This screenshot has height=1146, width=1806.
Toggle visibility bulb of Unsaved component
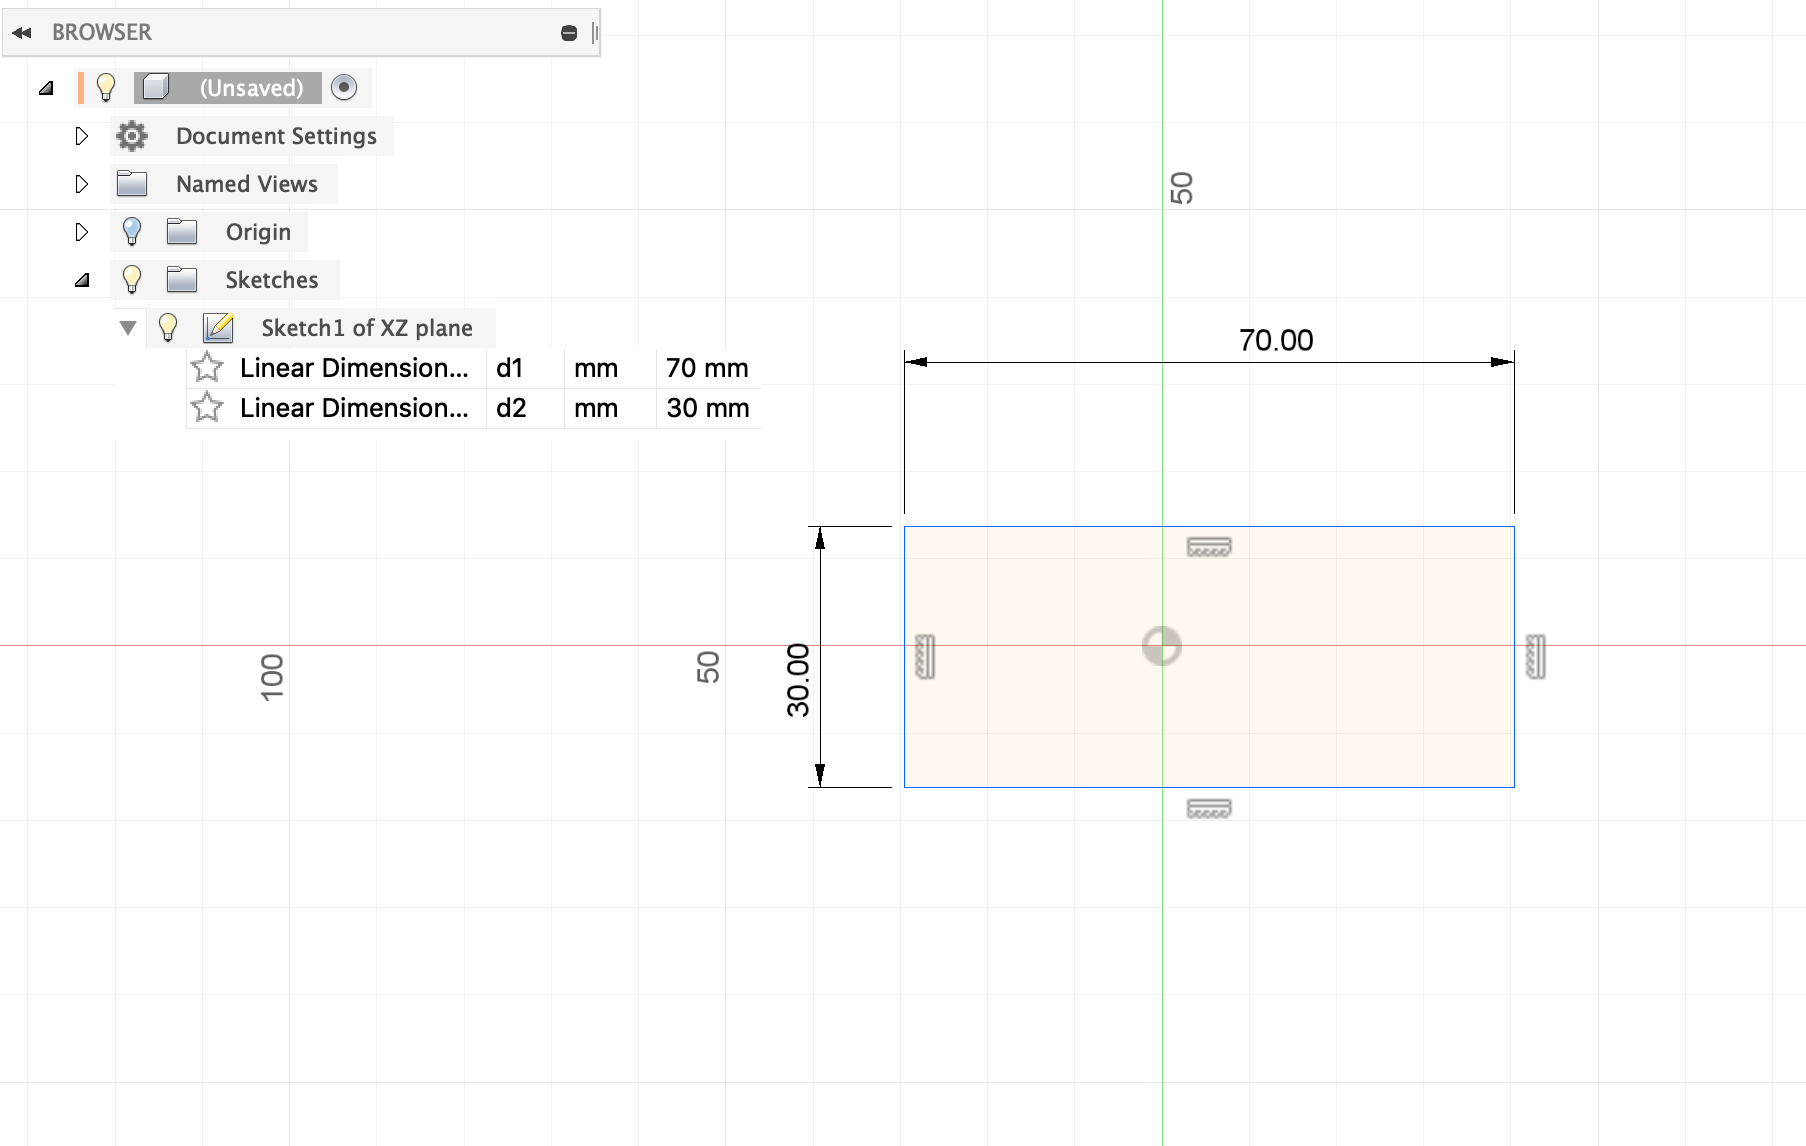coord(106,88)
